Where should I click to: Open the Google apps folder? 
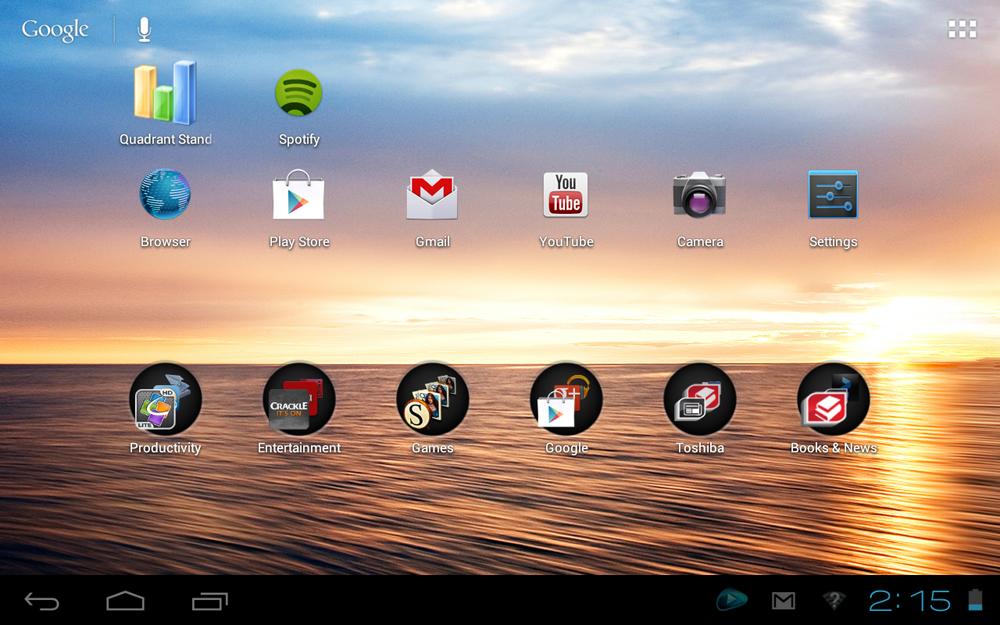[x=566, y=400]
